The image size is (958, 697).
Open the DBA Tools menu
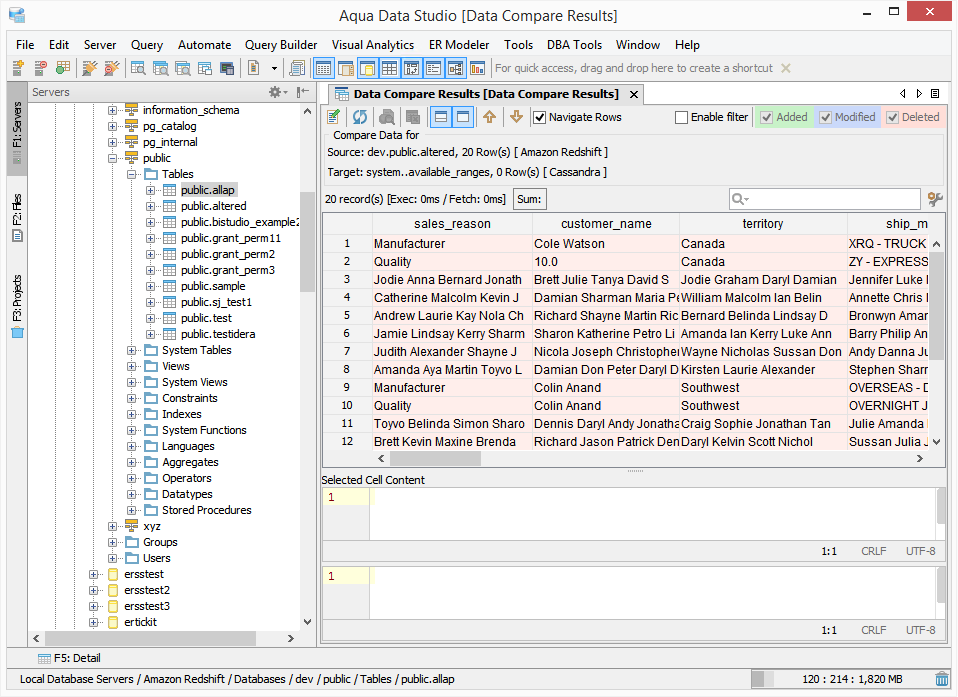pos(574,45)
